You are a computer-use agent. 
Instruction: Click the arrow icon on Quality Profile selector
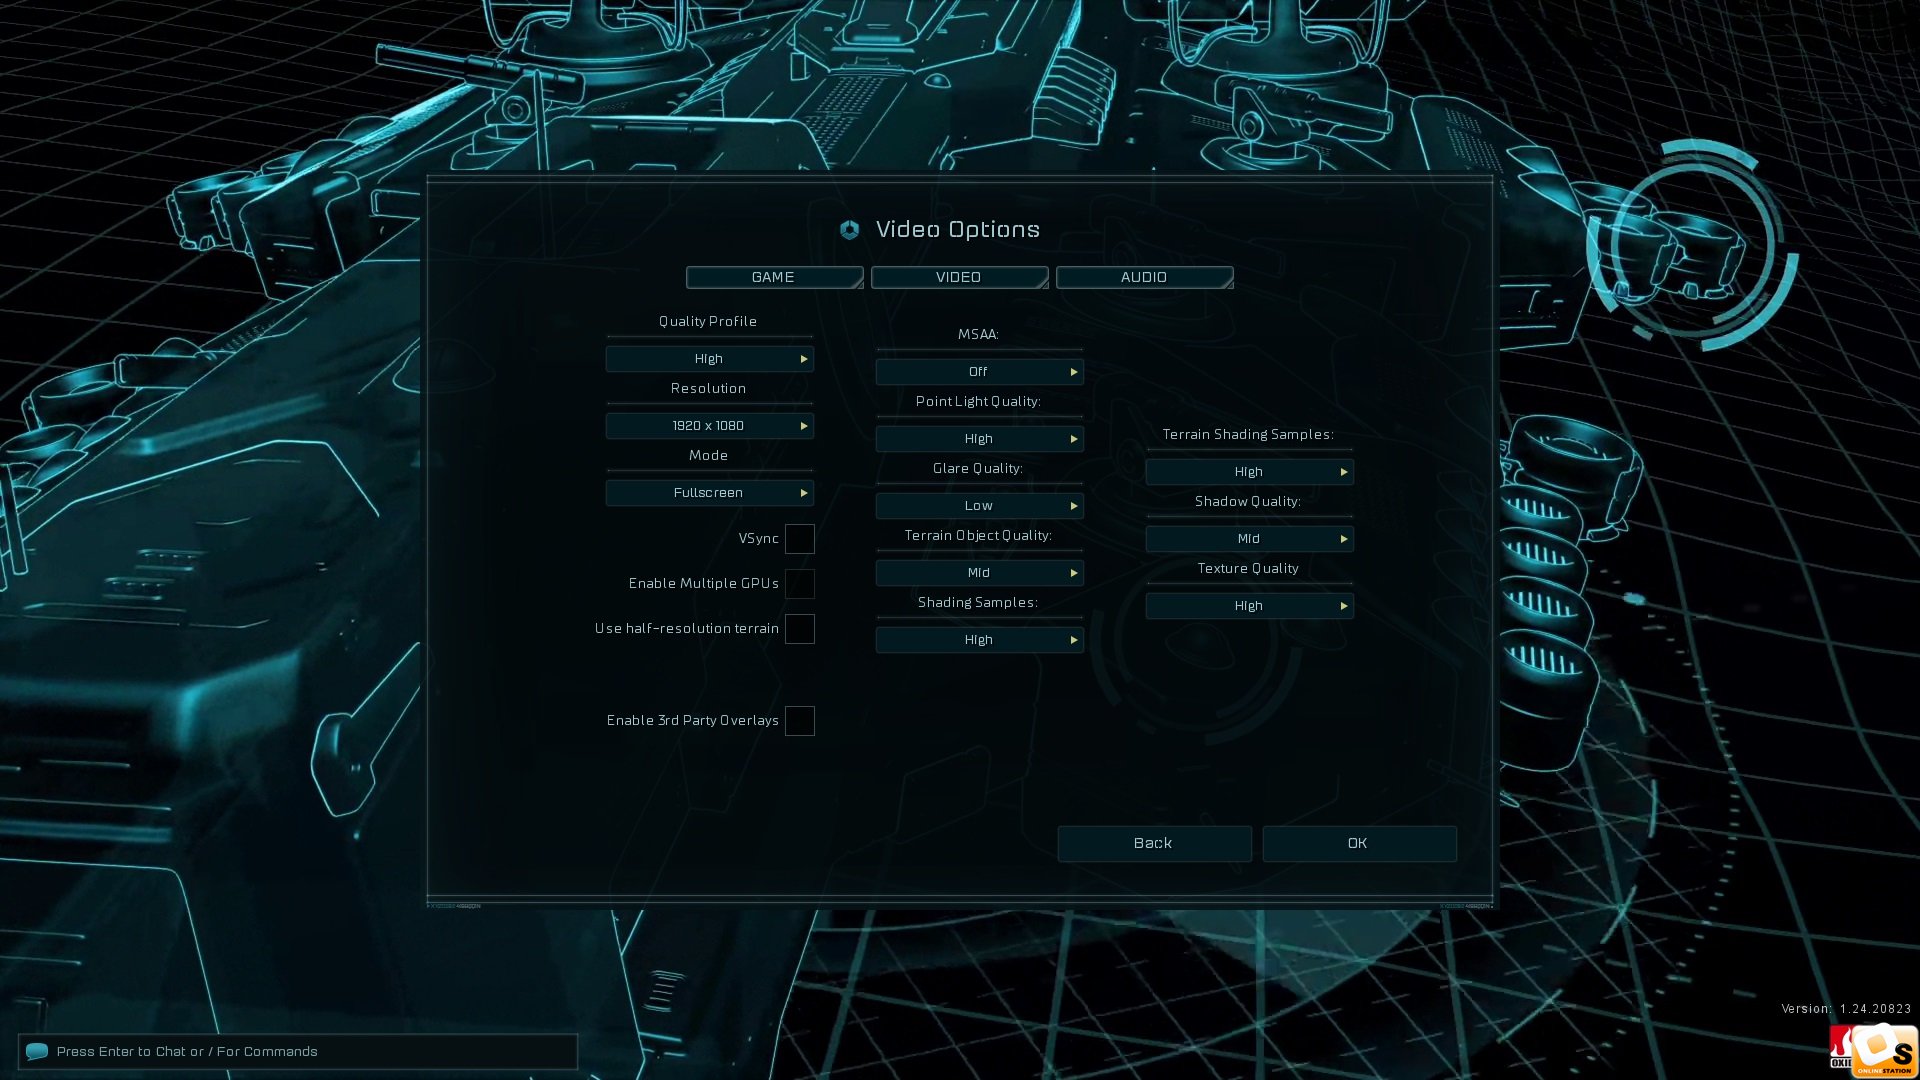tap(803, 359)
